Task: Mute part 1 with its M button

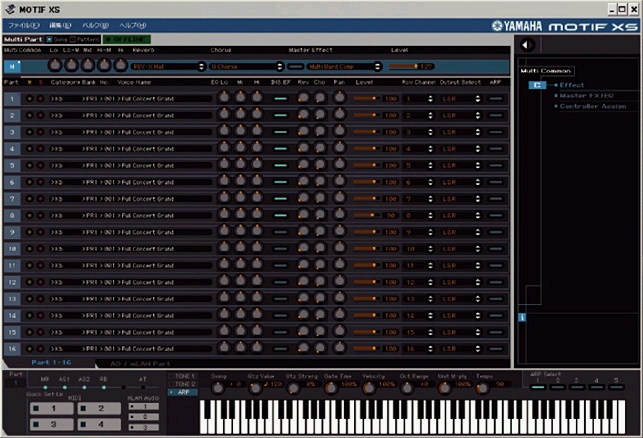Action: (30, 98)
